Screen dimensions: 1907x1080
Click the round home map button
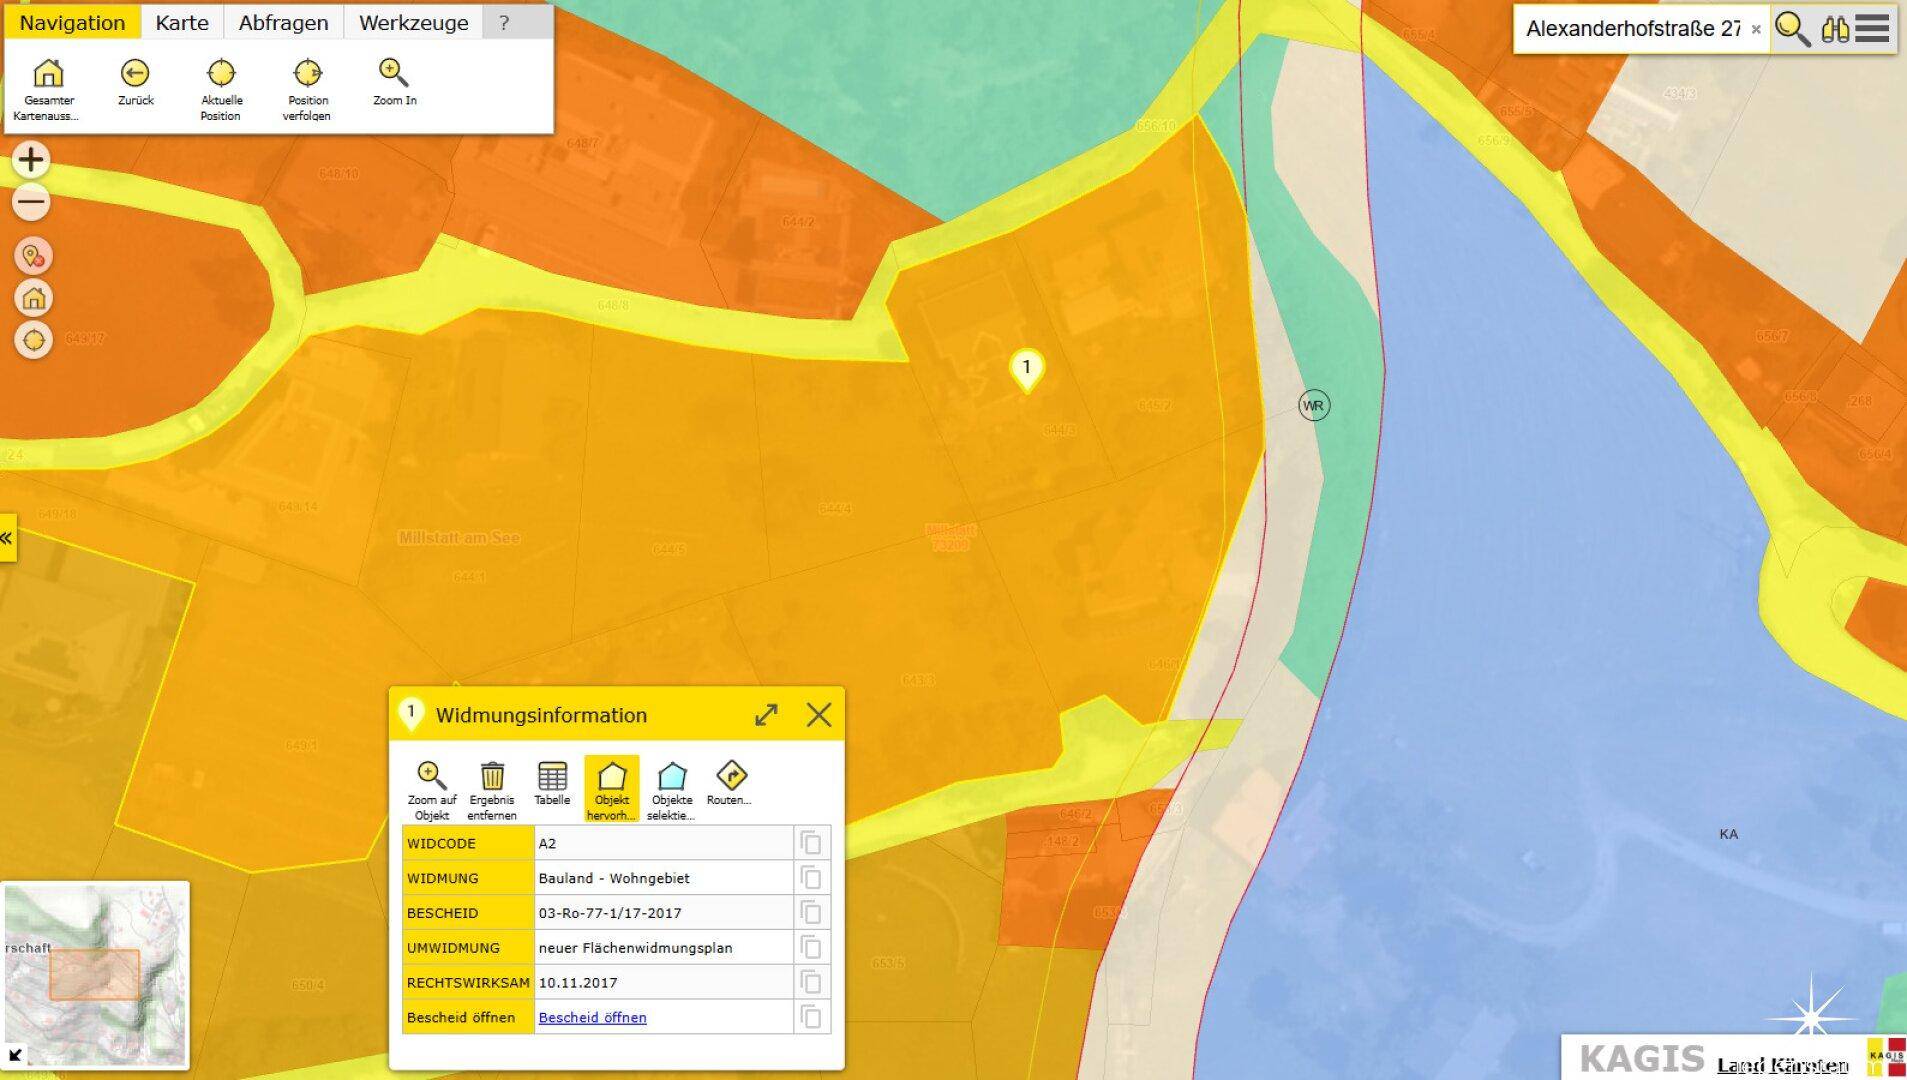33,298
